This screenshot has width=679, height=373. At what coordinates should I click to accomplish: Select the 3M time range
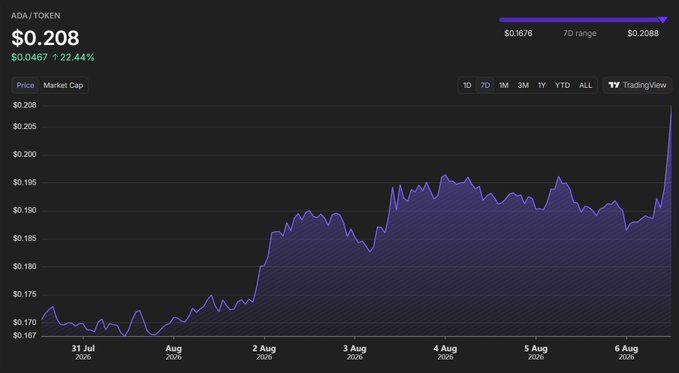523,85
